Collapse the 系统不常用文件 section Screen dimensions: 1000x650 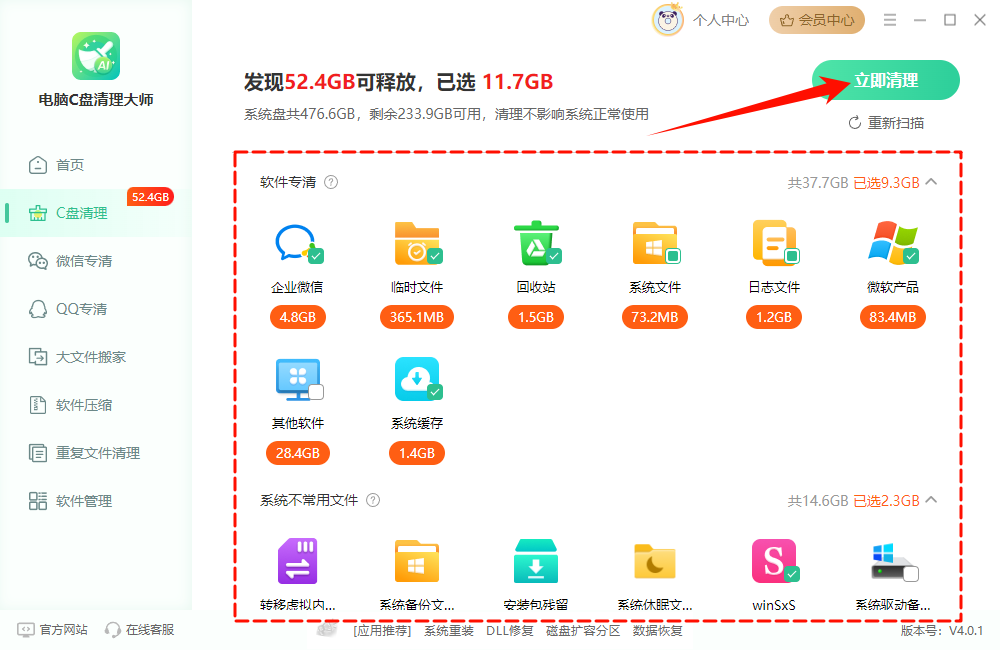929,500
